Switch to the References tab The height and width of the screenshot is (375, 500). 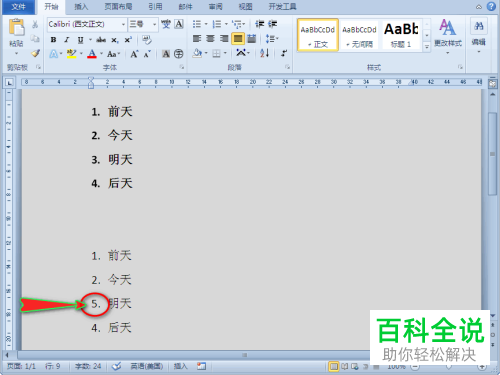155,7
